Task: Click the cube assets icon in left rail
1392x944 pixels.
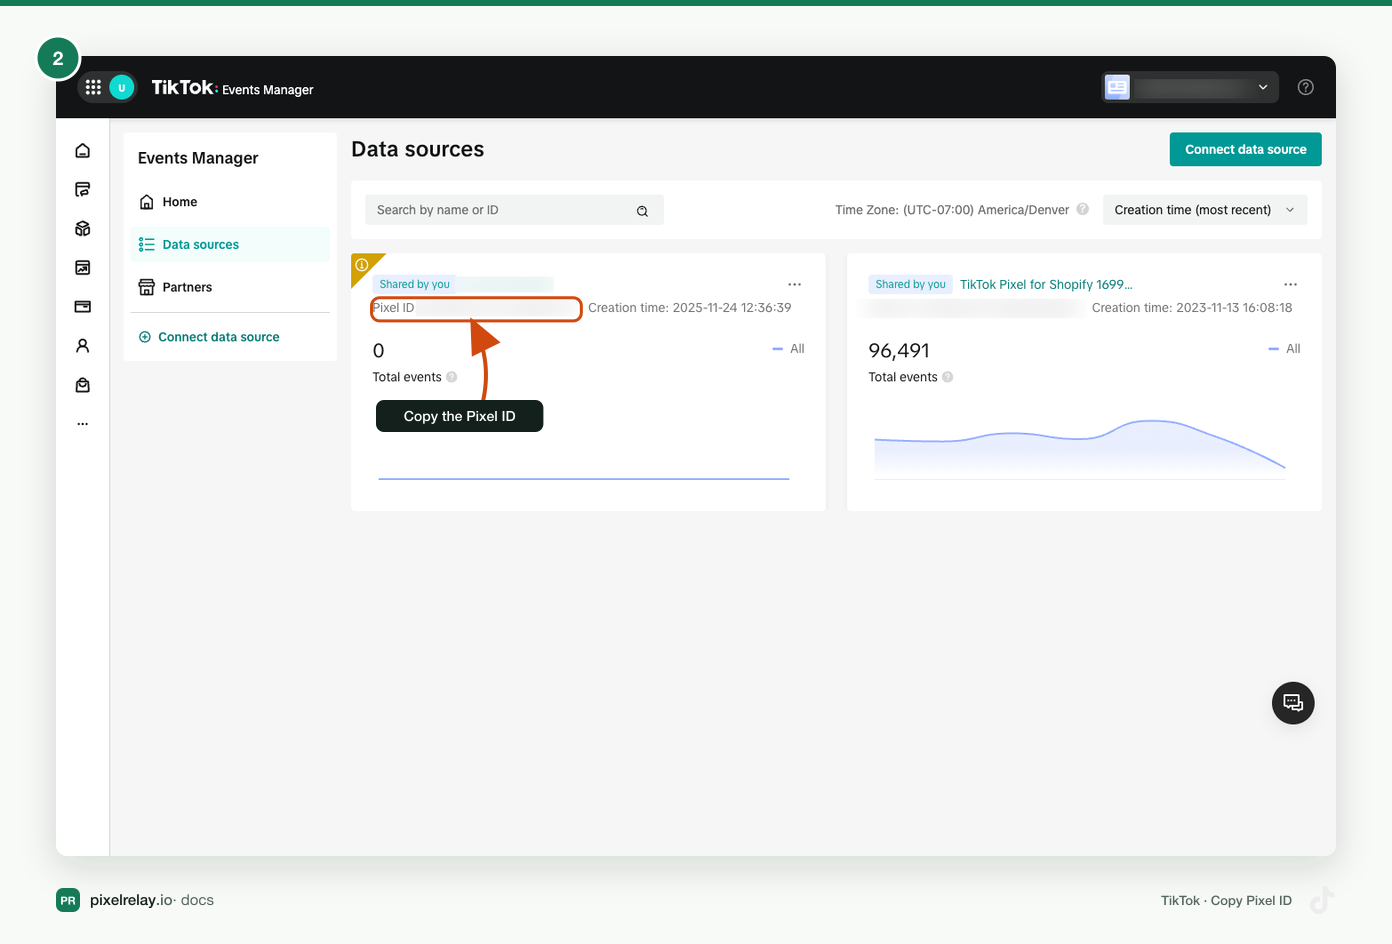Action: coord(83,229)
